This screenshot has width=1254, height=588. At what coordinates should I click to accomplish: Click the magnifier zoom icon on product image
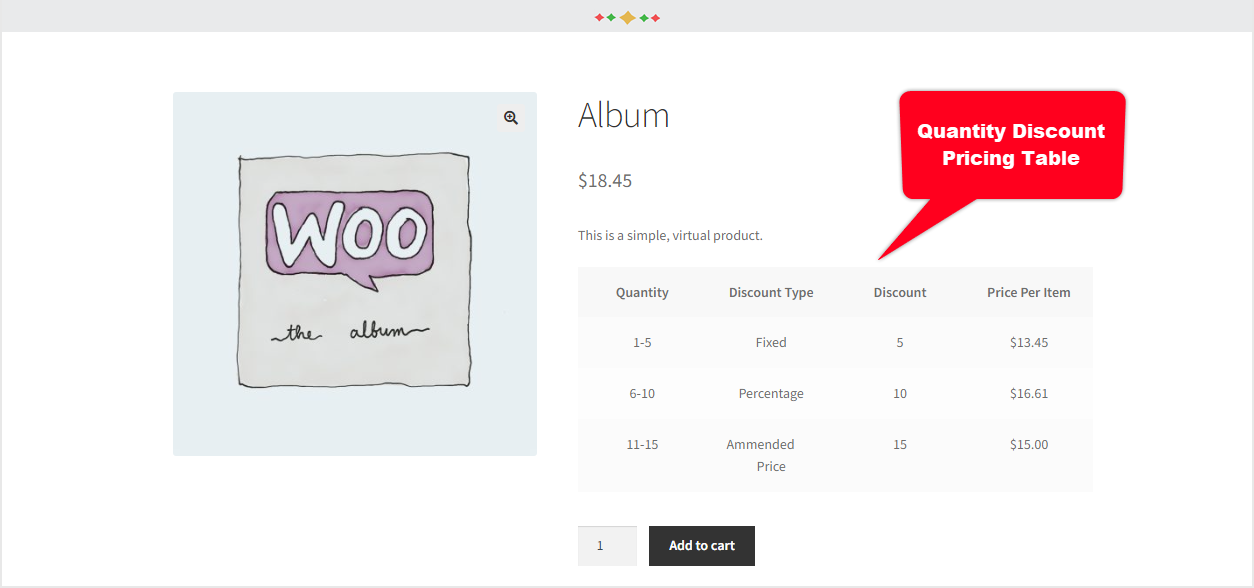pyautogui.click(x=511, y=118)
